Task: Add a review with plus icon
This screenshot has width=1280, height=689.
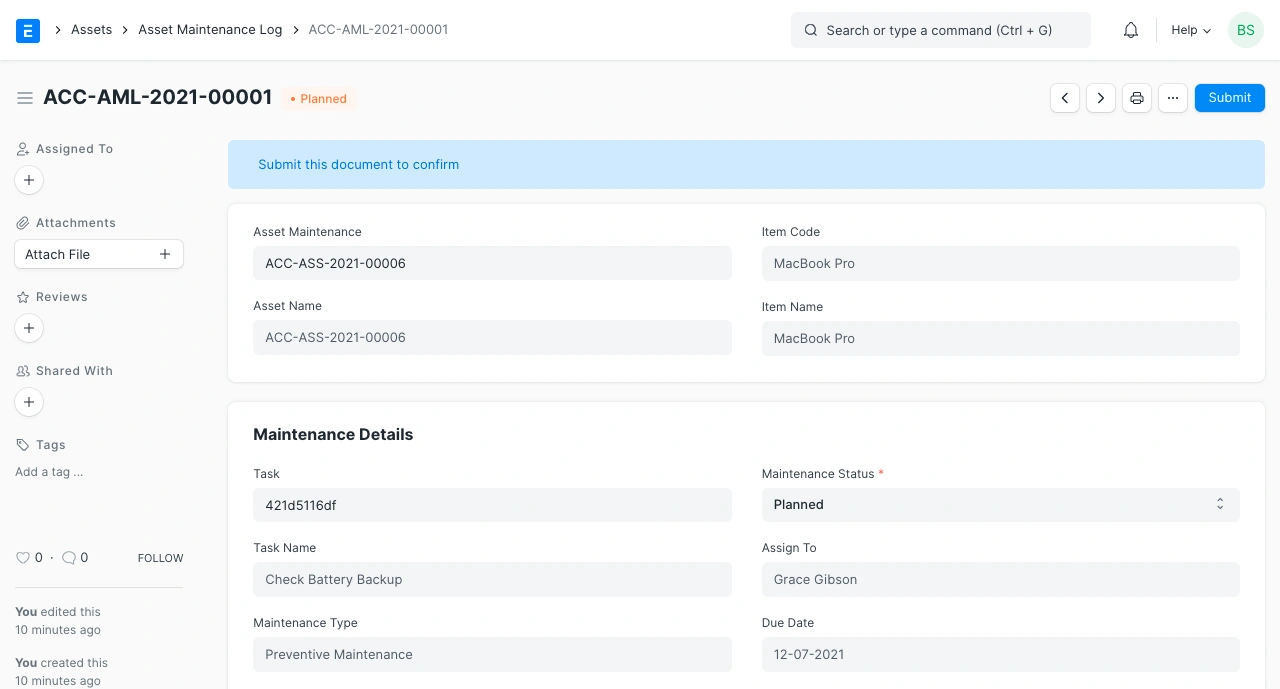Action: (29, 328)
